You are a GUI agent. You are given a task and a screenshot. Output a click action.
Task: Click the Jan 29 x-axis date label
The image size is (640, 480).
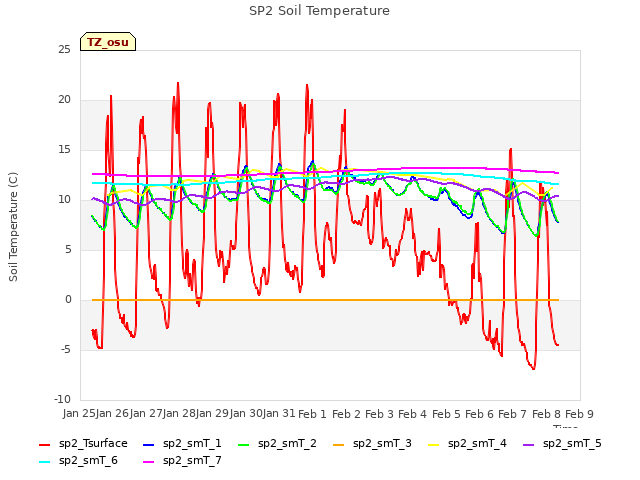coord(212,414)
